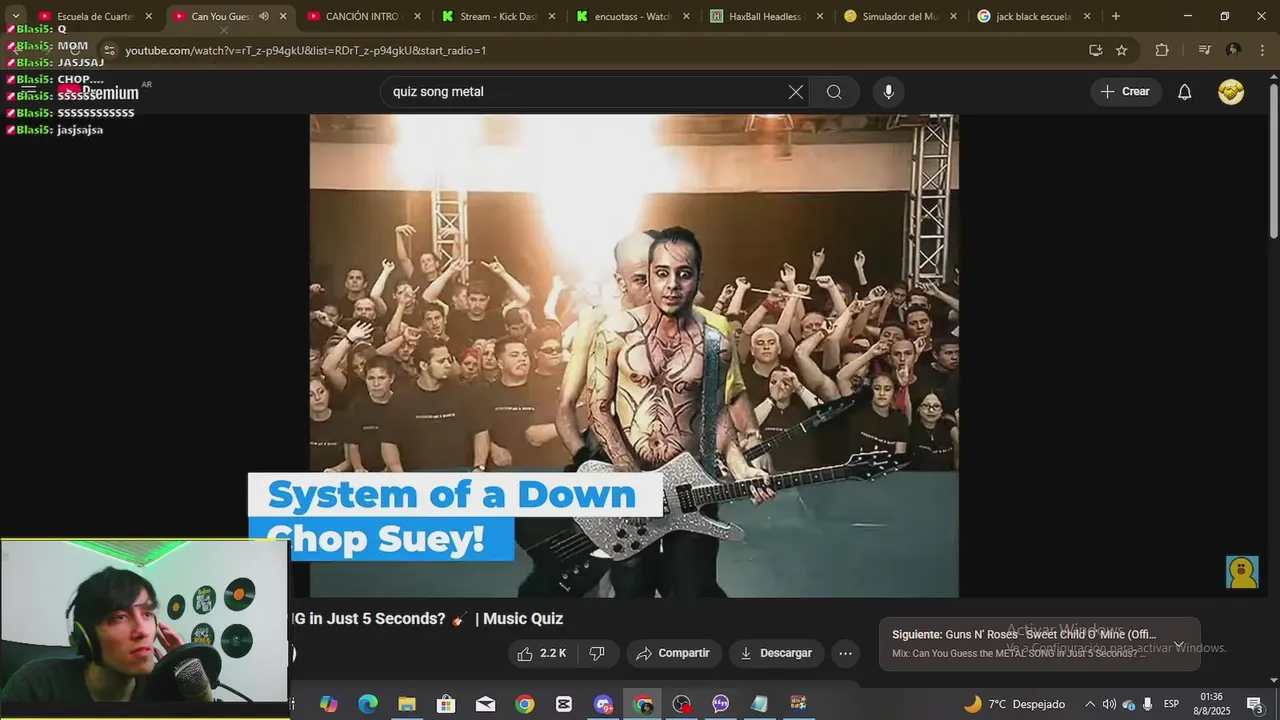Like the video with thumbs up
1280x720 pixels.
coord(541,653)
